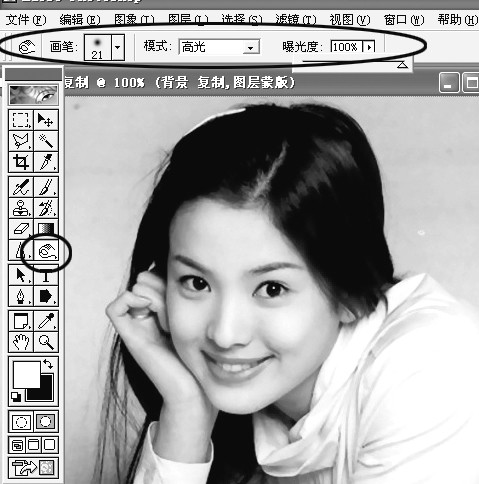Click Jump to ImageReady button
Viewport: 479px width, 484px height.
coord(33,467)
